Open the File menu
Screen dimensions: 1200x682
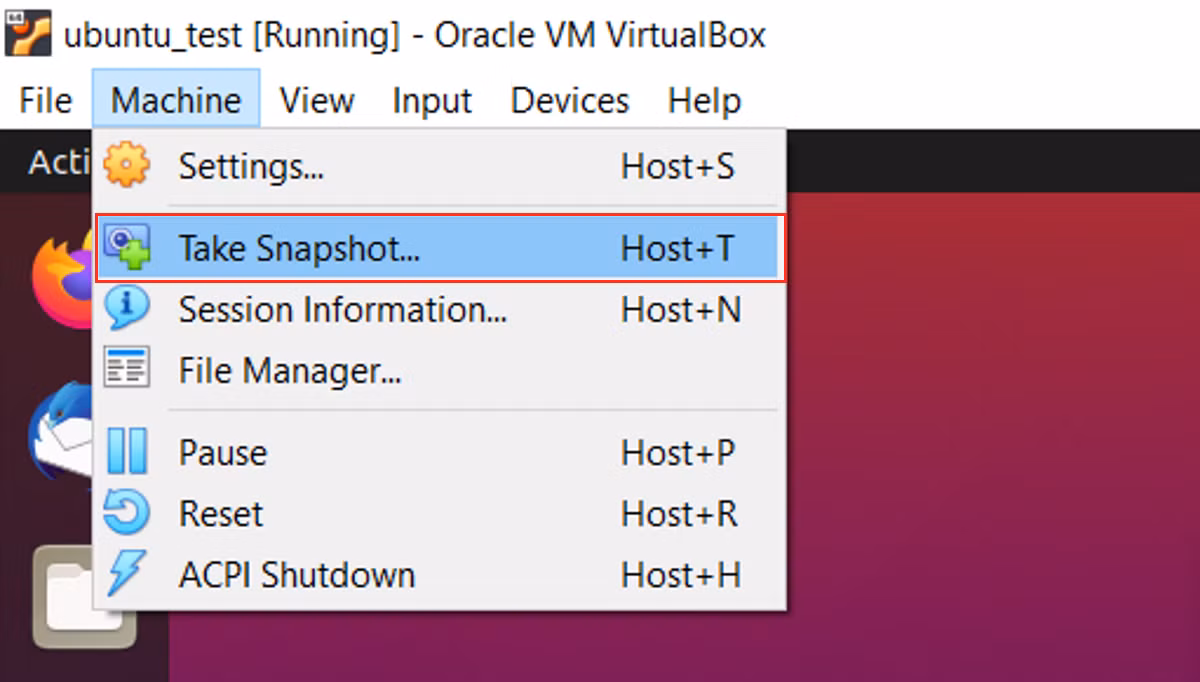(46, 100)
